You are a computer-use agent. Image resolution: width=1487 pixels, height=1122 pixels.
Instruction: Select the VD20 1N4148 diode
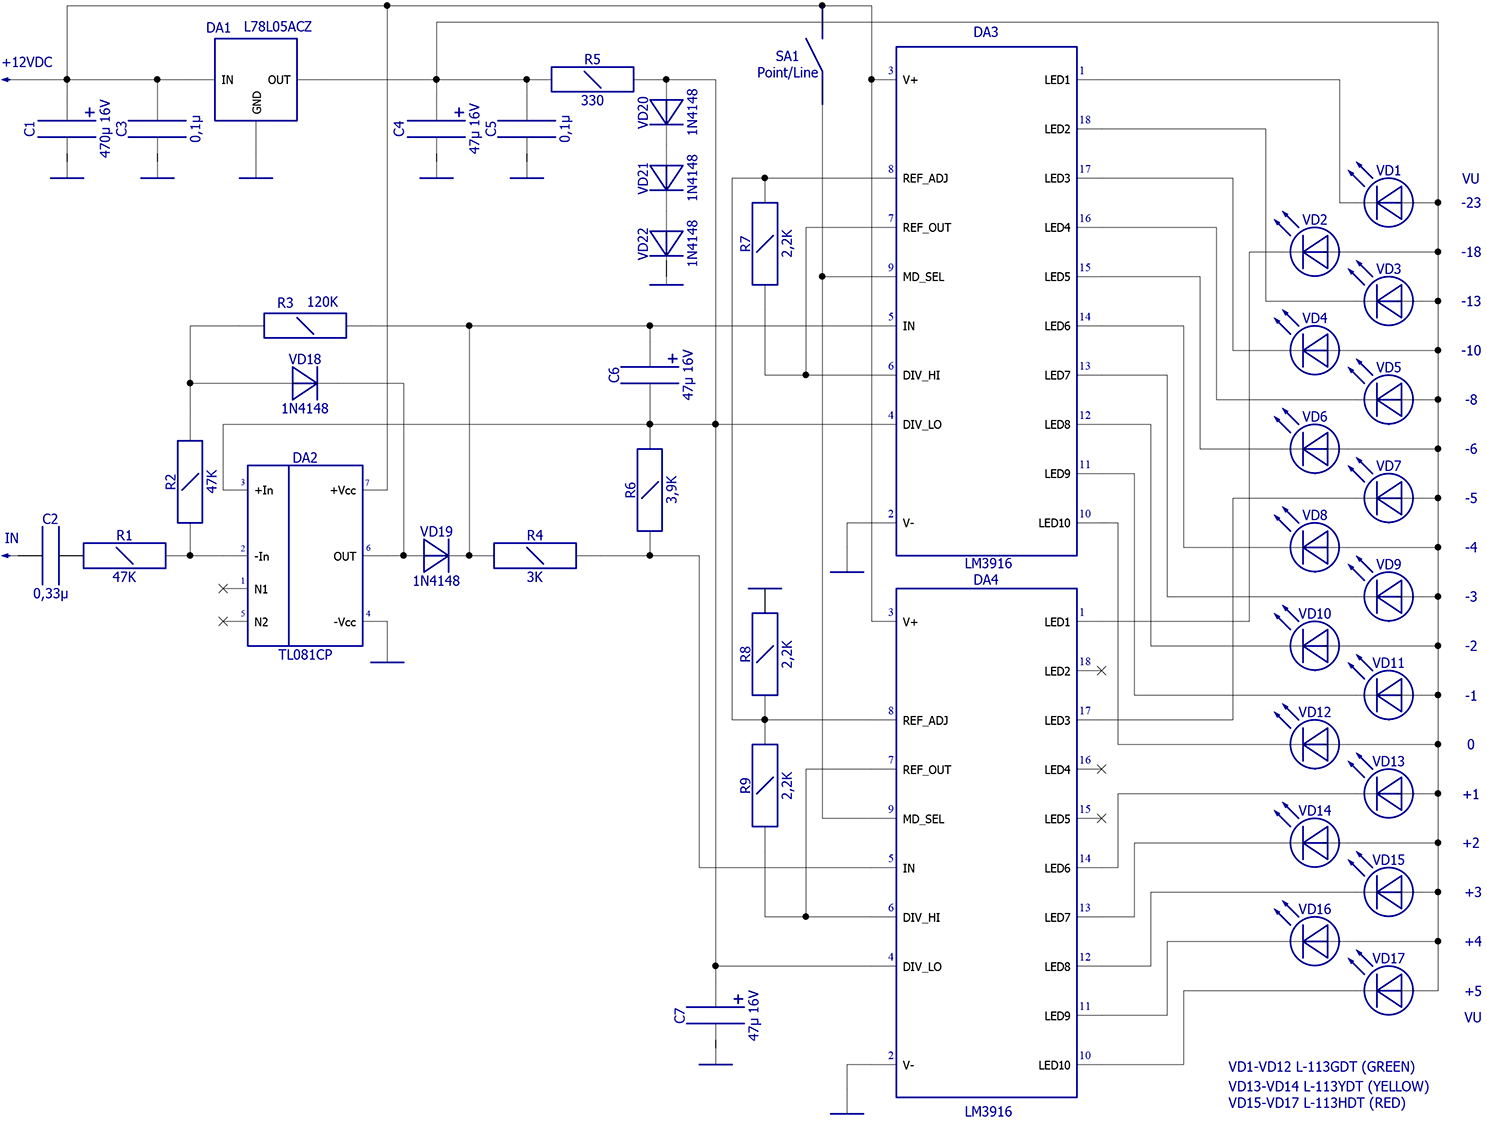(x=667, y=112)
